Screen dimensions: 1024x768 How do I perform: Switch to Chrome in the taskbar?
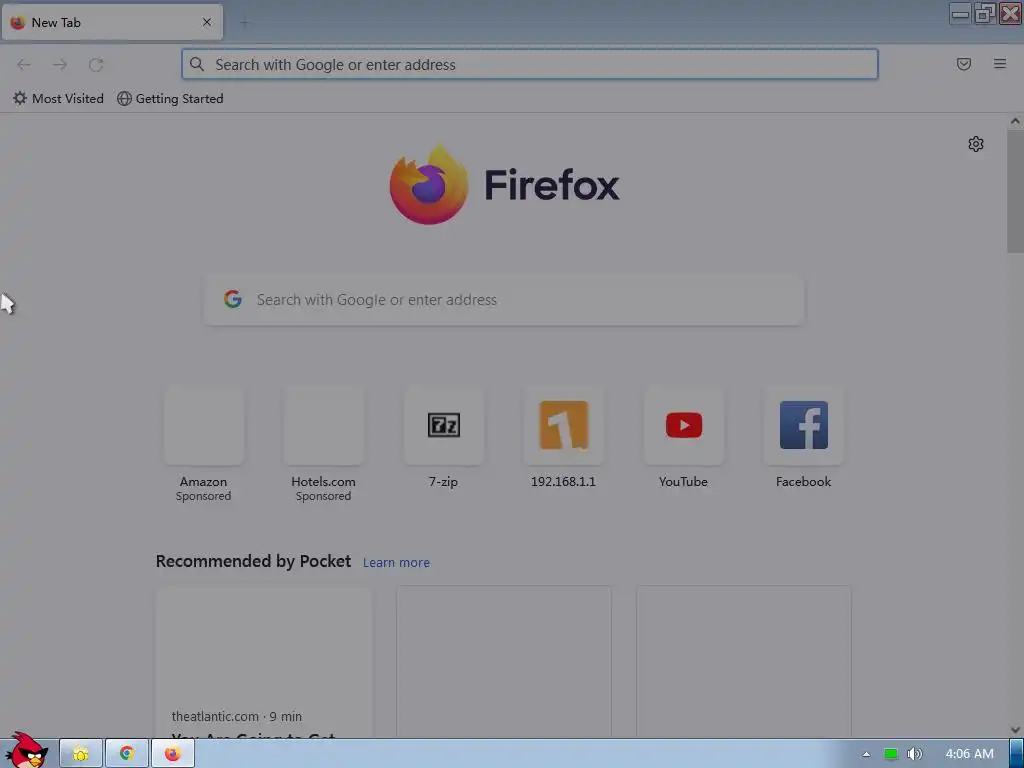127,754
